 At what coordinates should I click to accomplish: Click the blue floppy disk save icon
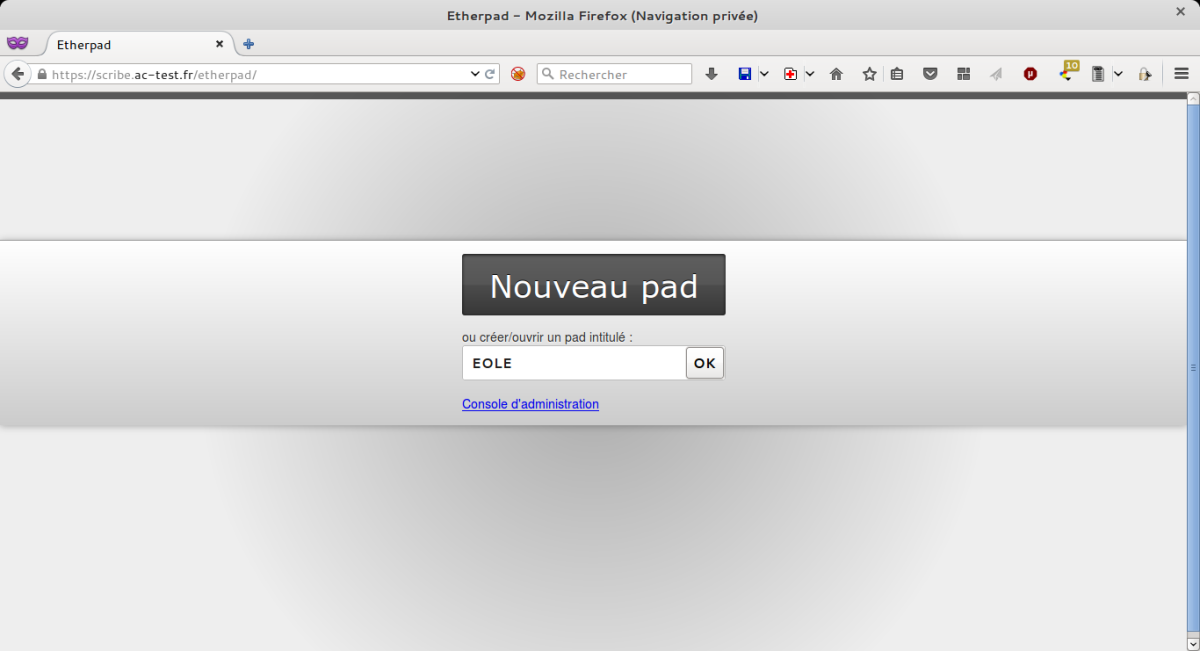pyautogui.click(x=744, y=74)
